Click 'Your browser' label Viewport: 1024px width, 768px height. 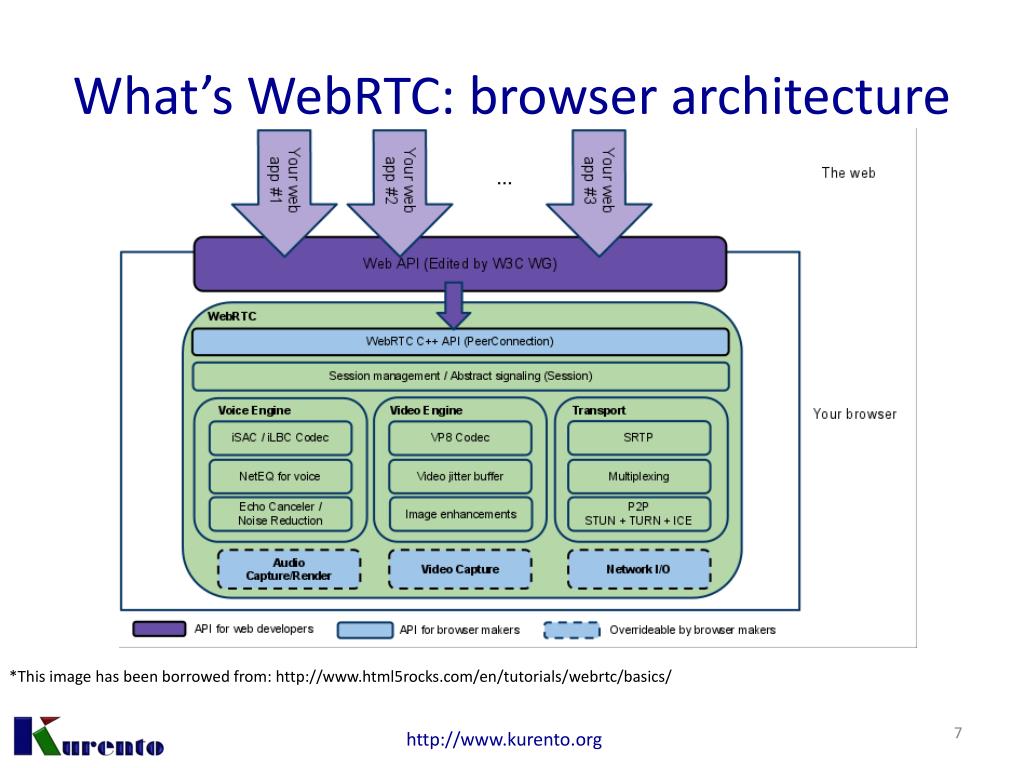[x=854, y=414]
